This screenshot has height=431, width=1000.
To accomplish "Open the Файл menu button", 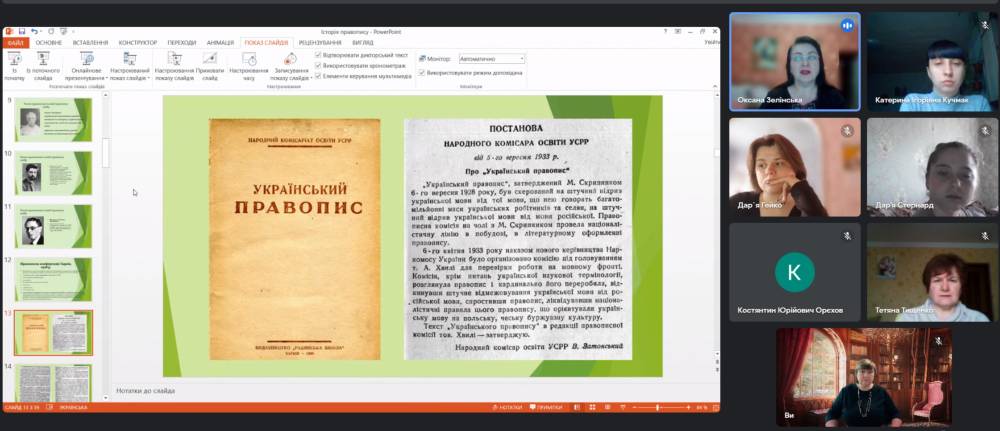I will click(15, 43).
